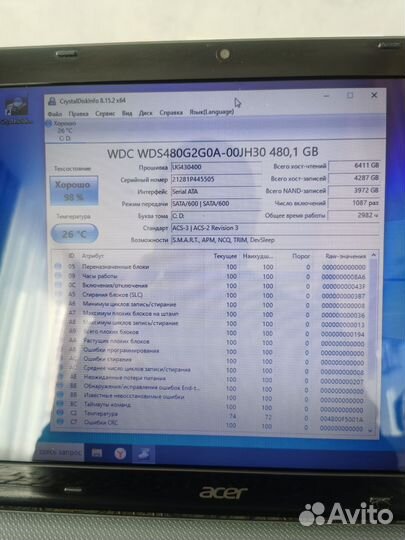Click the ACS-3 | ACS-2 Revision 3 standard field

(x=275, y=228)
